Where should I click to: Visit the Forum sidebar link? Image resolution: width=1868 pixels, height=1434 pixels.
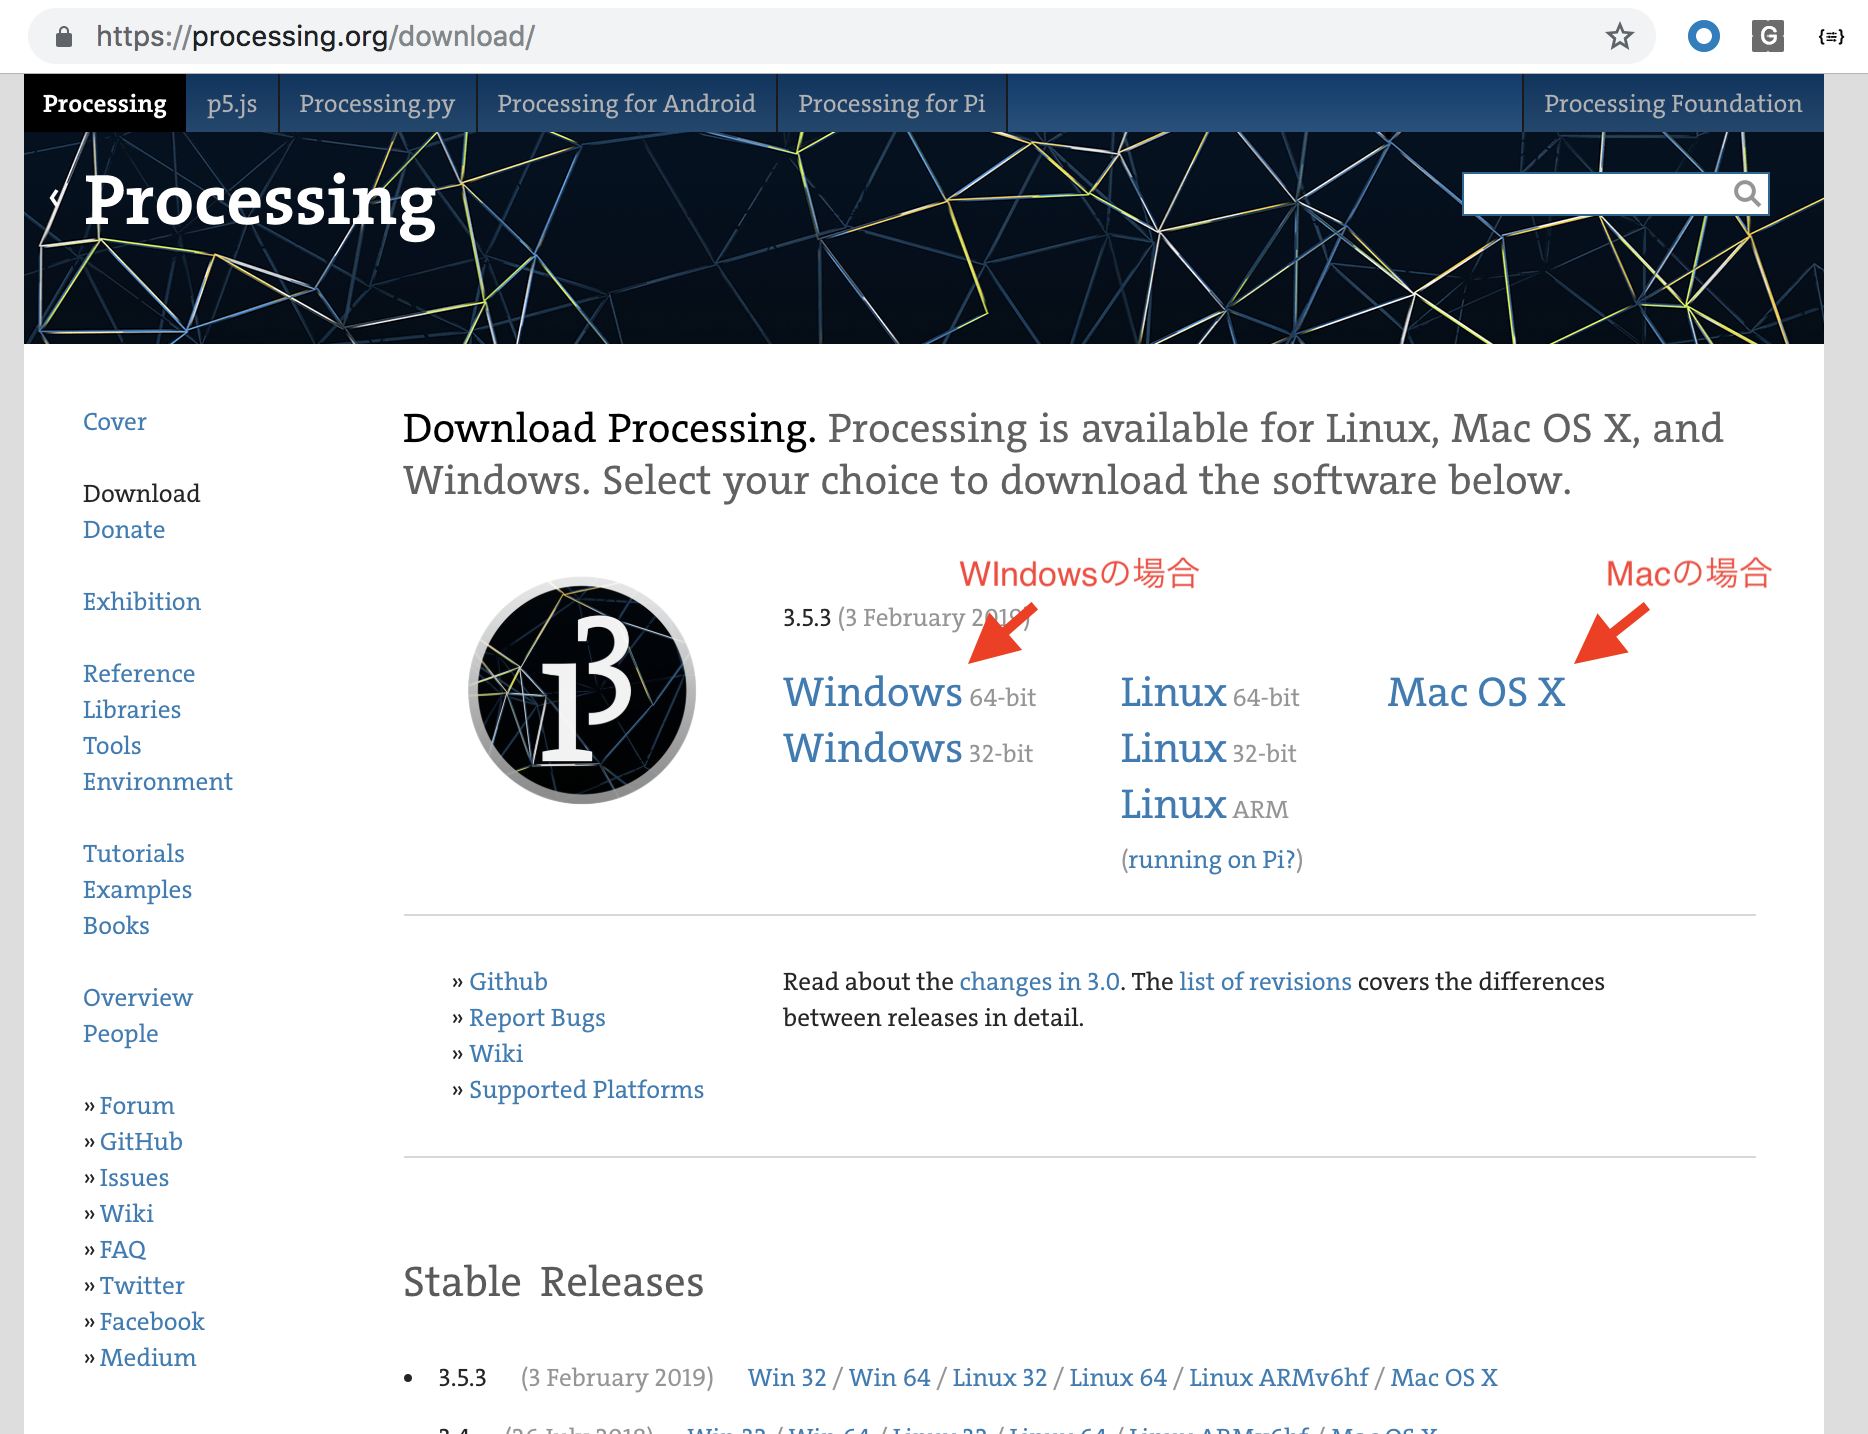tap(137, 1106)
